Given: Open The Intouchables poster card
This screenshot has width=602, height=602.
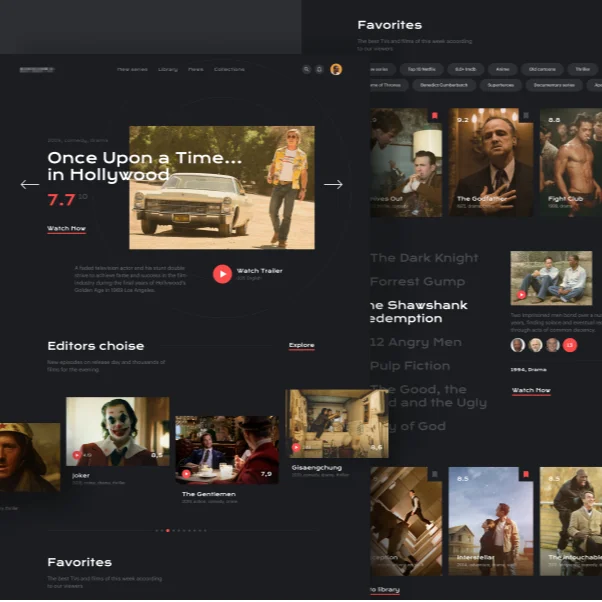Looking at the screenshot, I should (571, 521).
